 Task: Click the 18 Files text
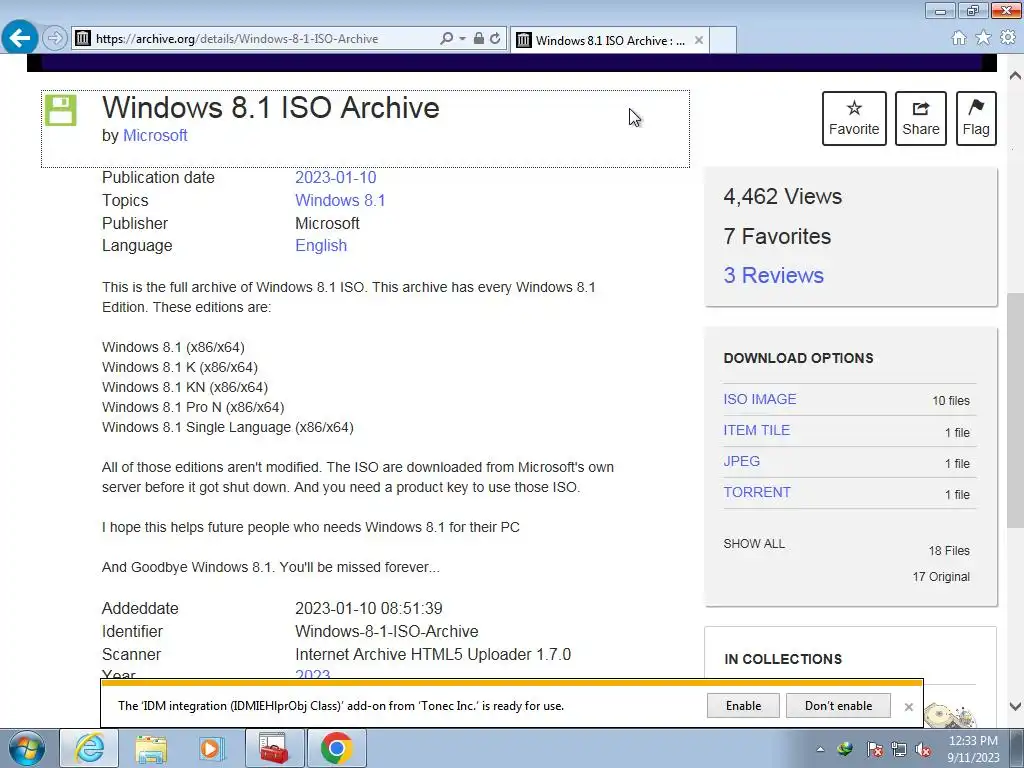[x=949, y=551]
